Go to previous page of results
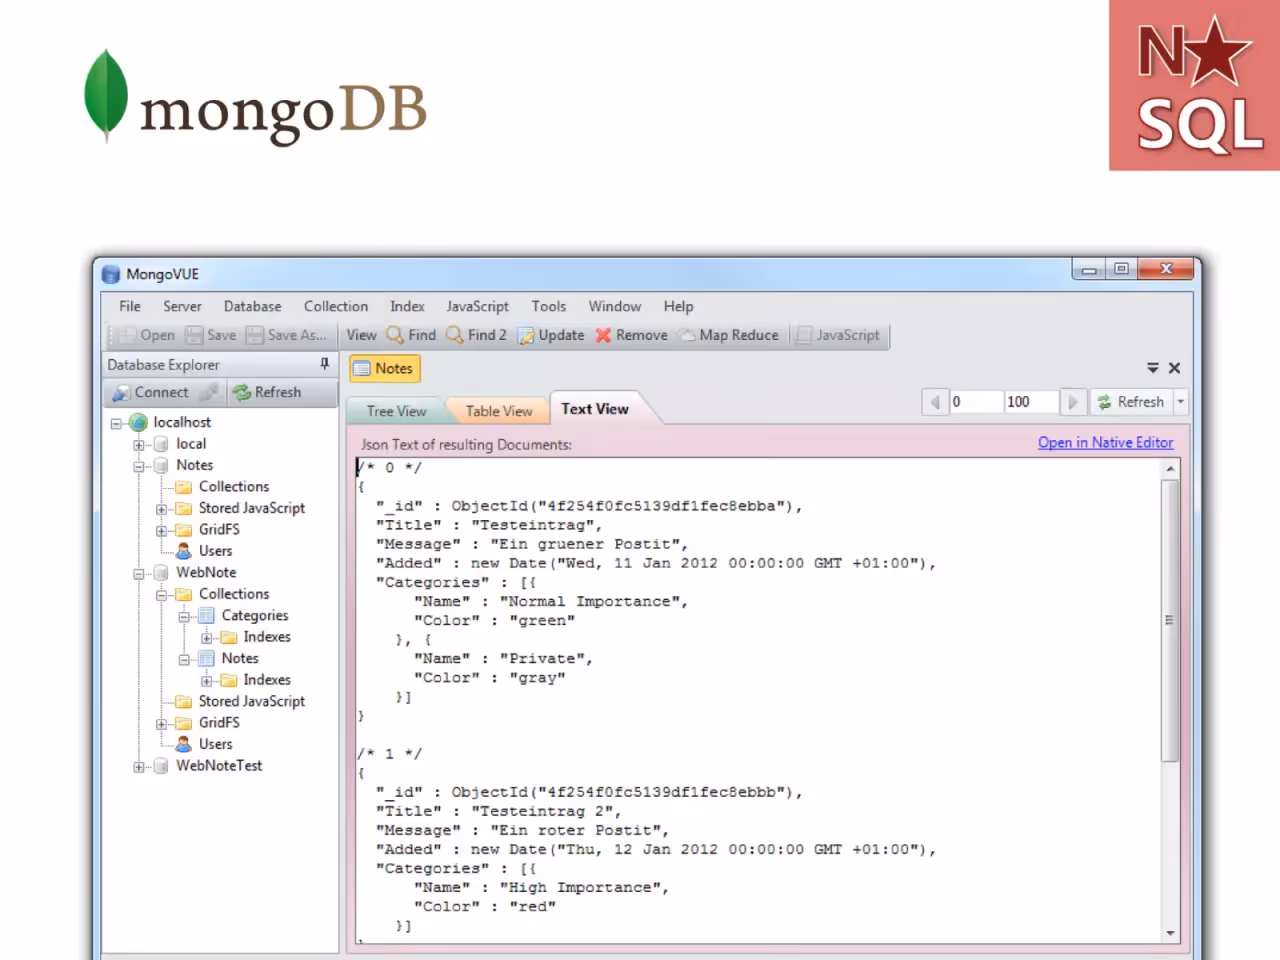The width and height of the screenshot is (1280, 960). pyautogui.click(x=935, y=401)
